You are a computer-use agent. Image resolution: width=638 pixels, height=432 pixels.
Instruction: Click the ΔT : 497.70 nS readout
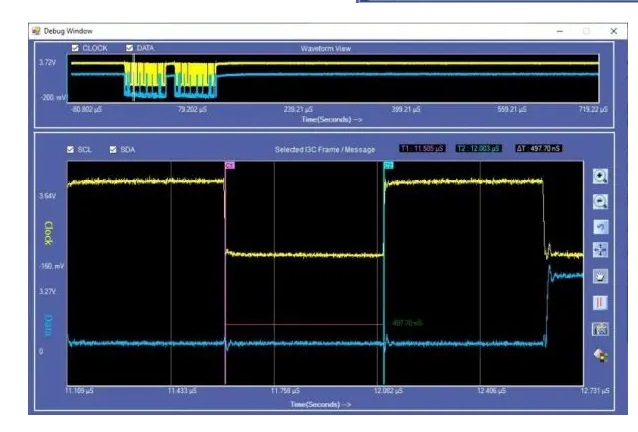point(538,148)
